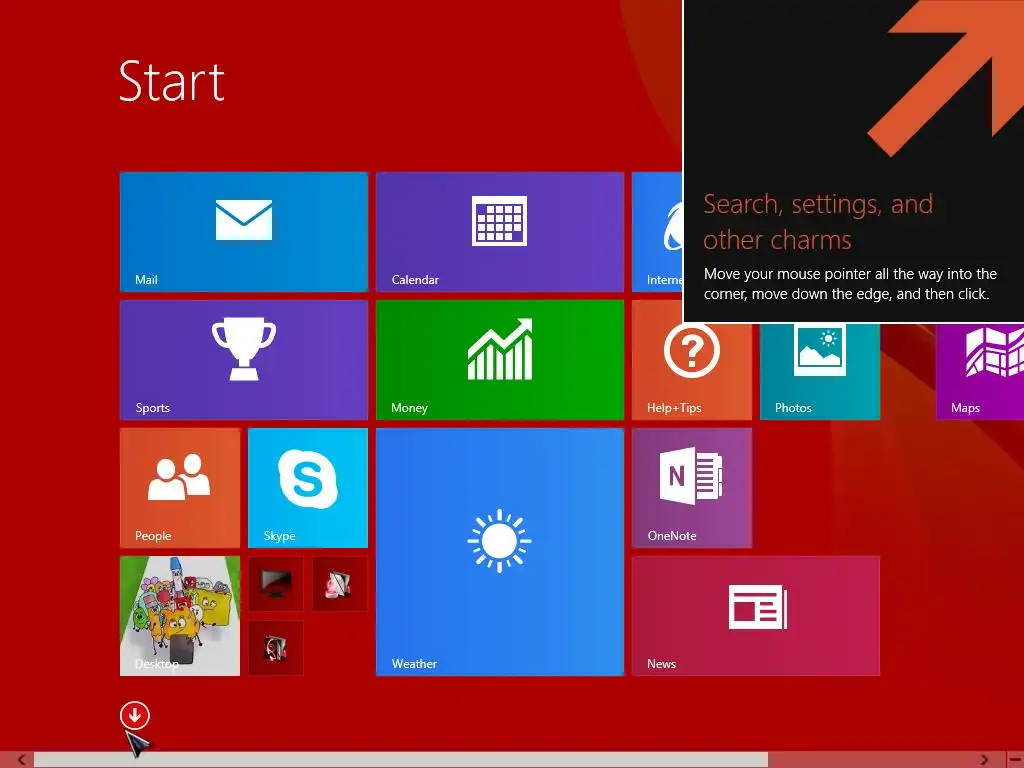Viewport: 1024px width, 768px height.
Task: Click the scrollbar left arrow
Action: (22, 760)
